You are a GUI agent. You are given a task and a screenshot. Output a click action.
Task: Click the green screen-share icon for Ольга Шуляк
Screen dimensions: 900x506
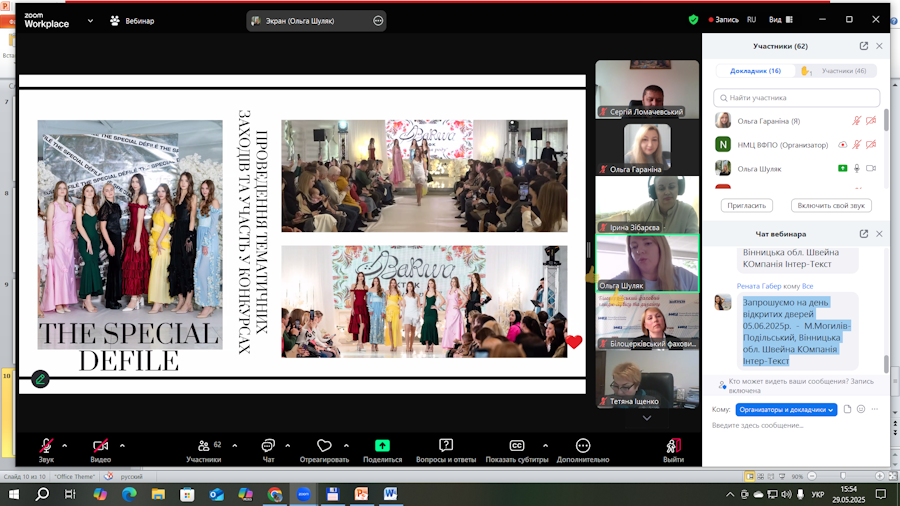click(842, 168)
